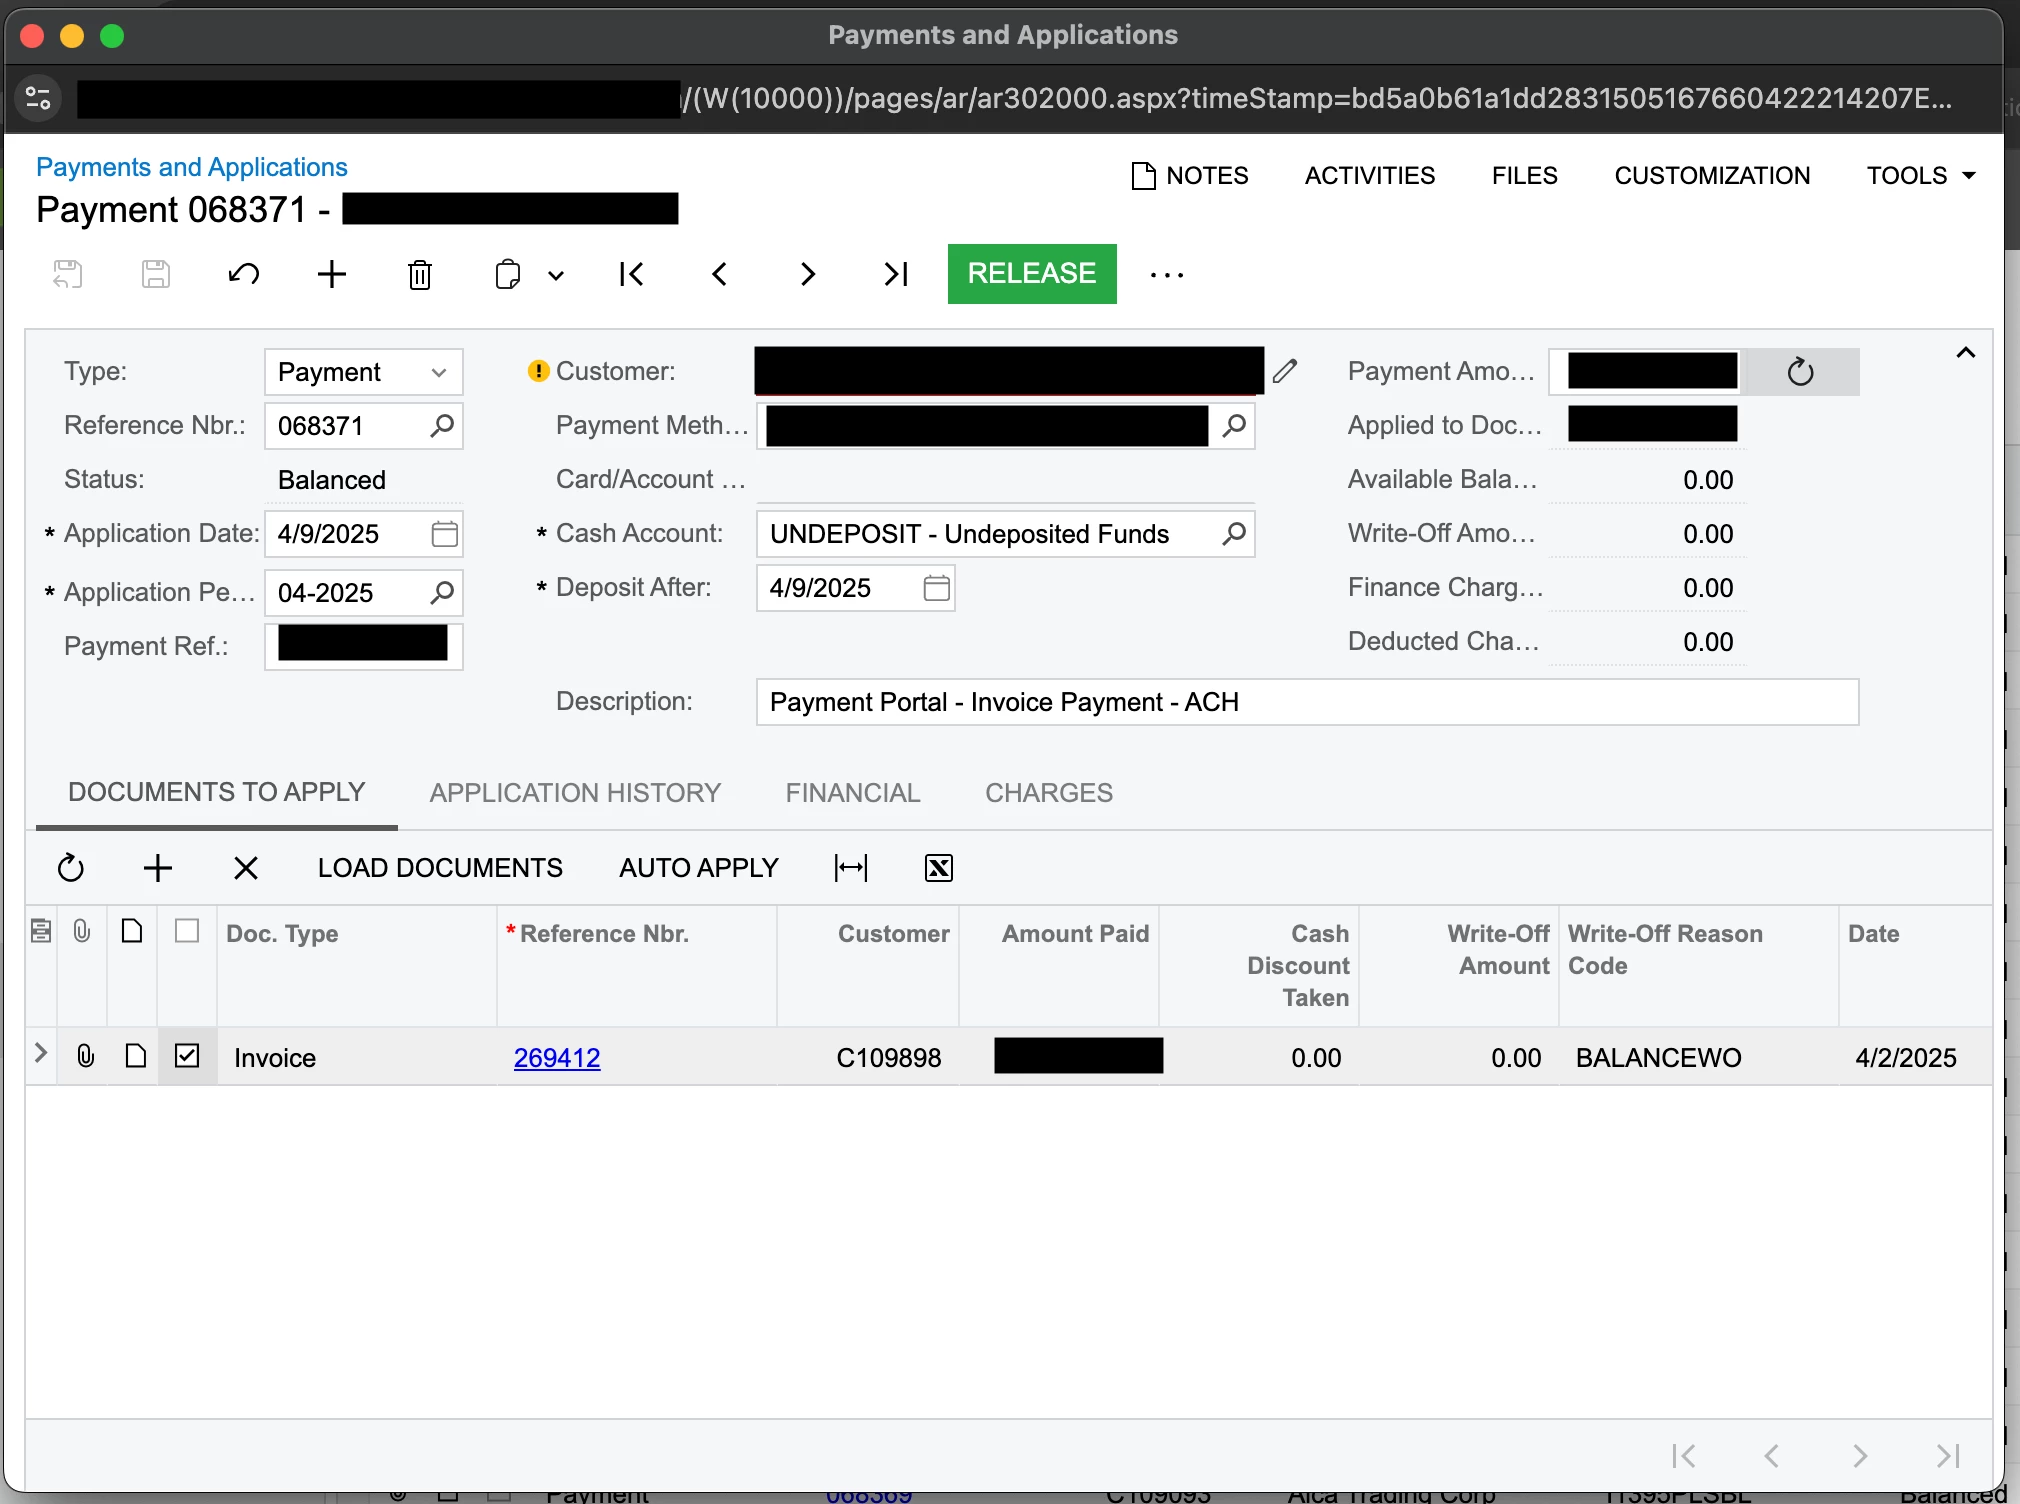Open Application Date calendar picker
Viewport: 2020px width, 1504px height.
[444, 534]
